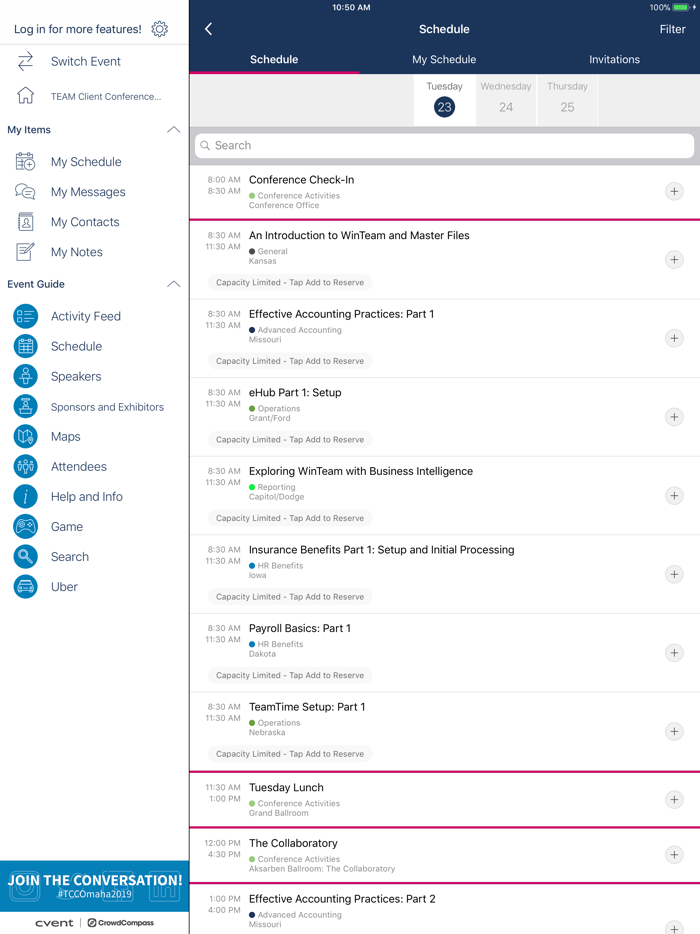Tap the home icon for TEAM Client Conference
Screen dimensions: 700x934
click(26, 95)
